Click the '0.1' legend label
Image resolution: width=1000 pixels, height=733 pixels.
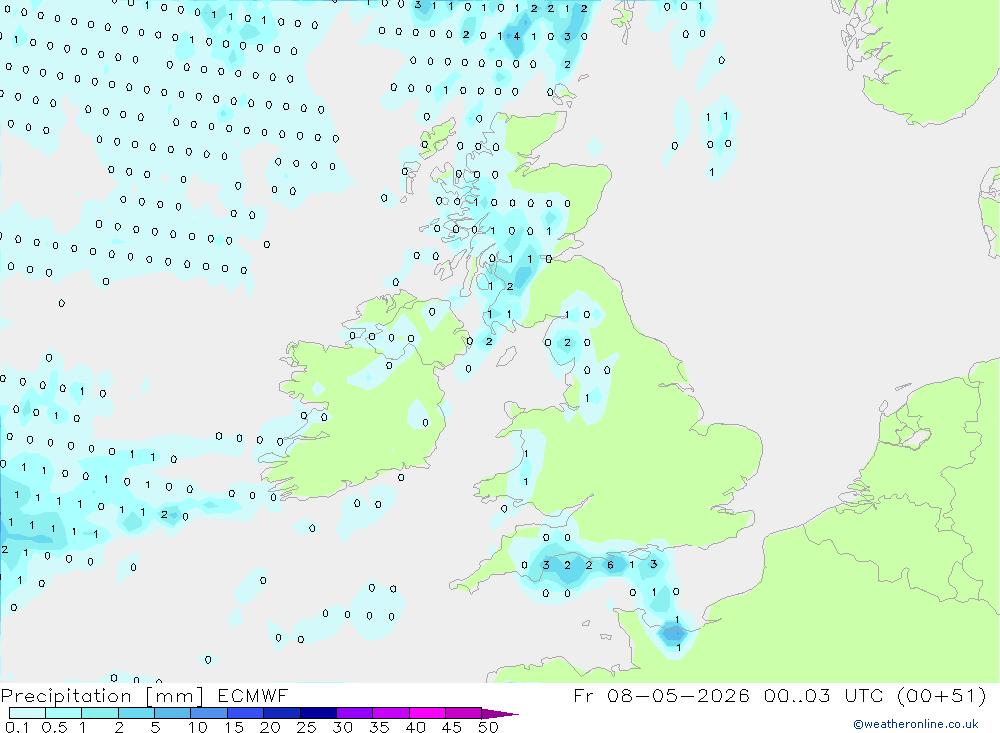point(17,727)
